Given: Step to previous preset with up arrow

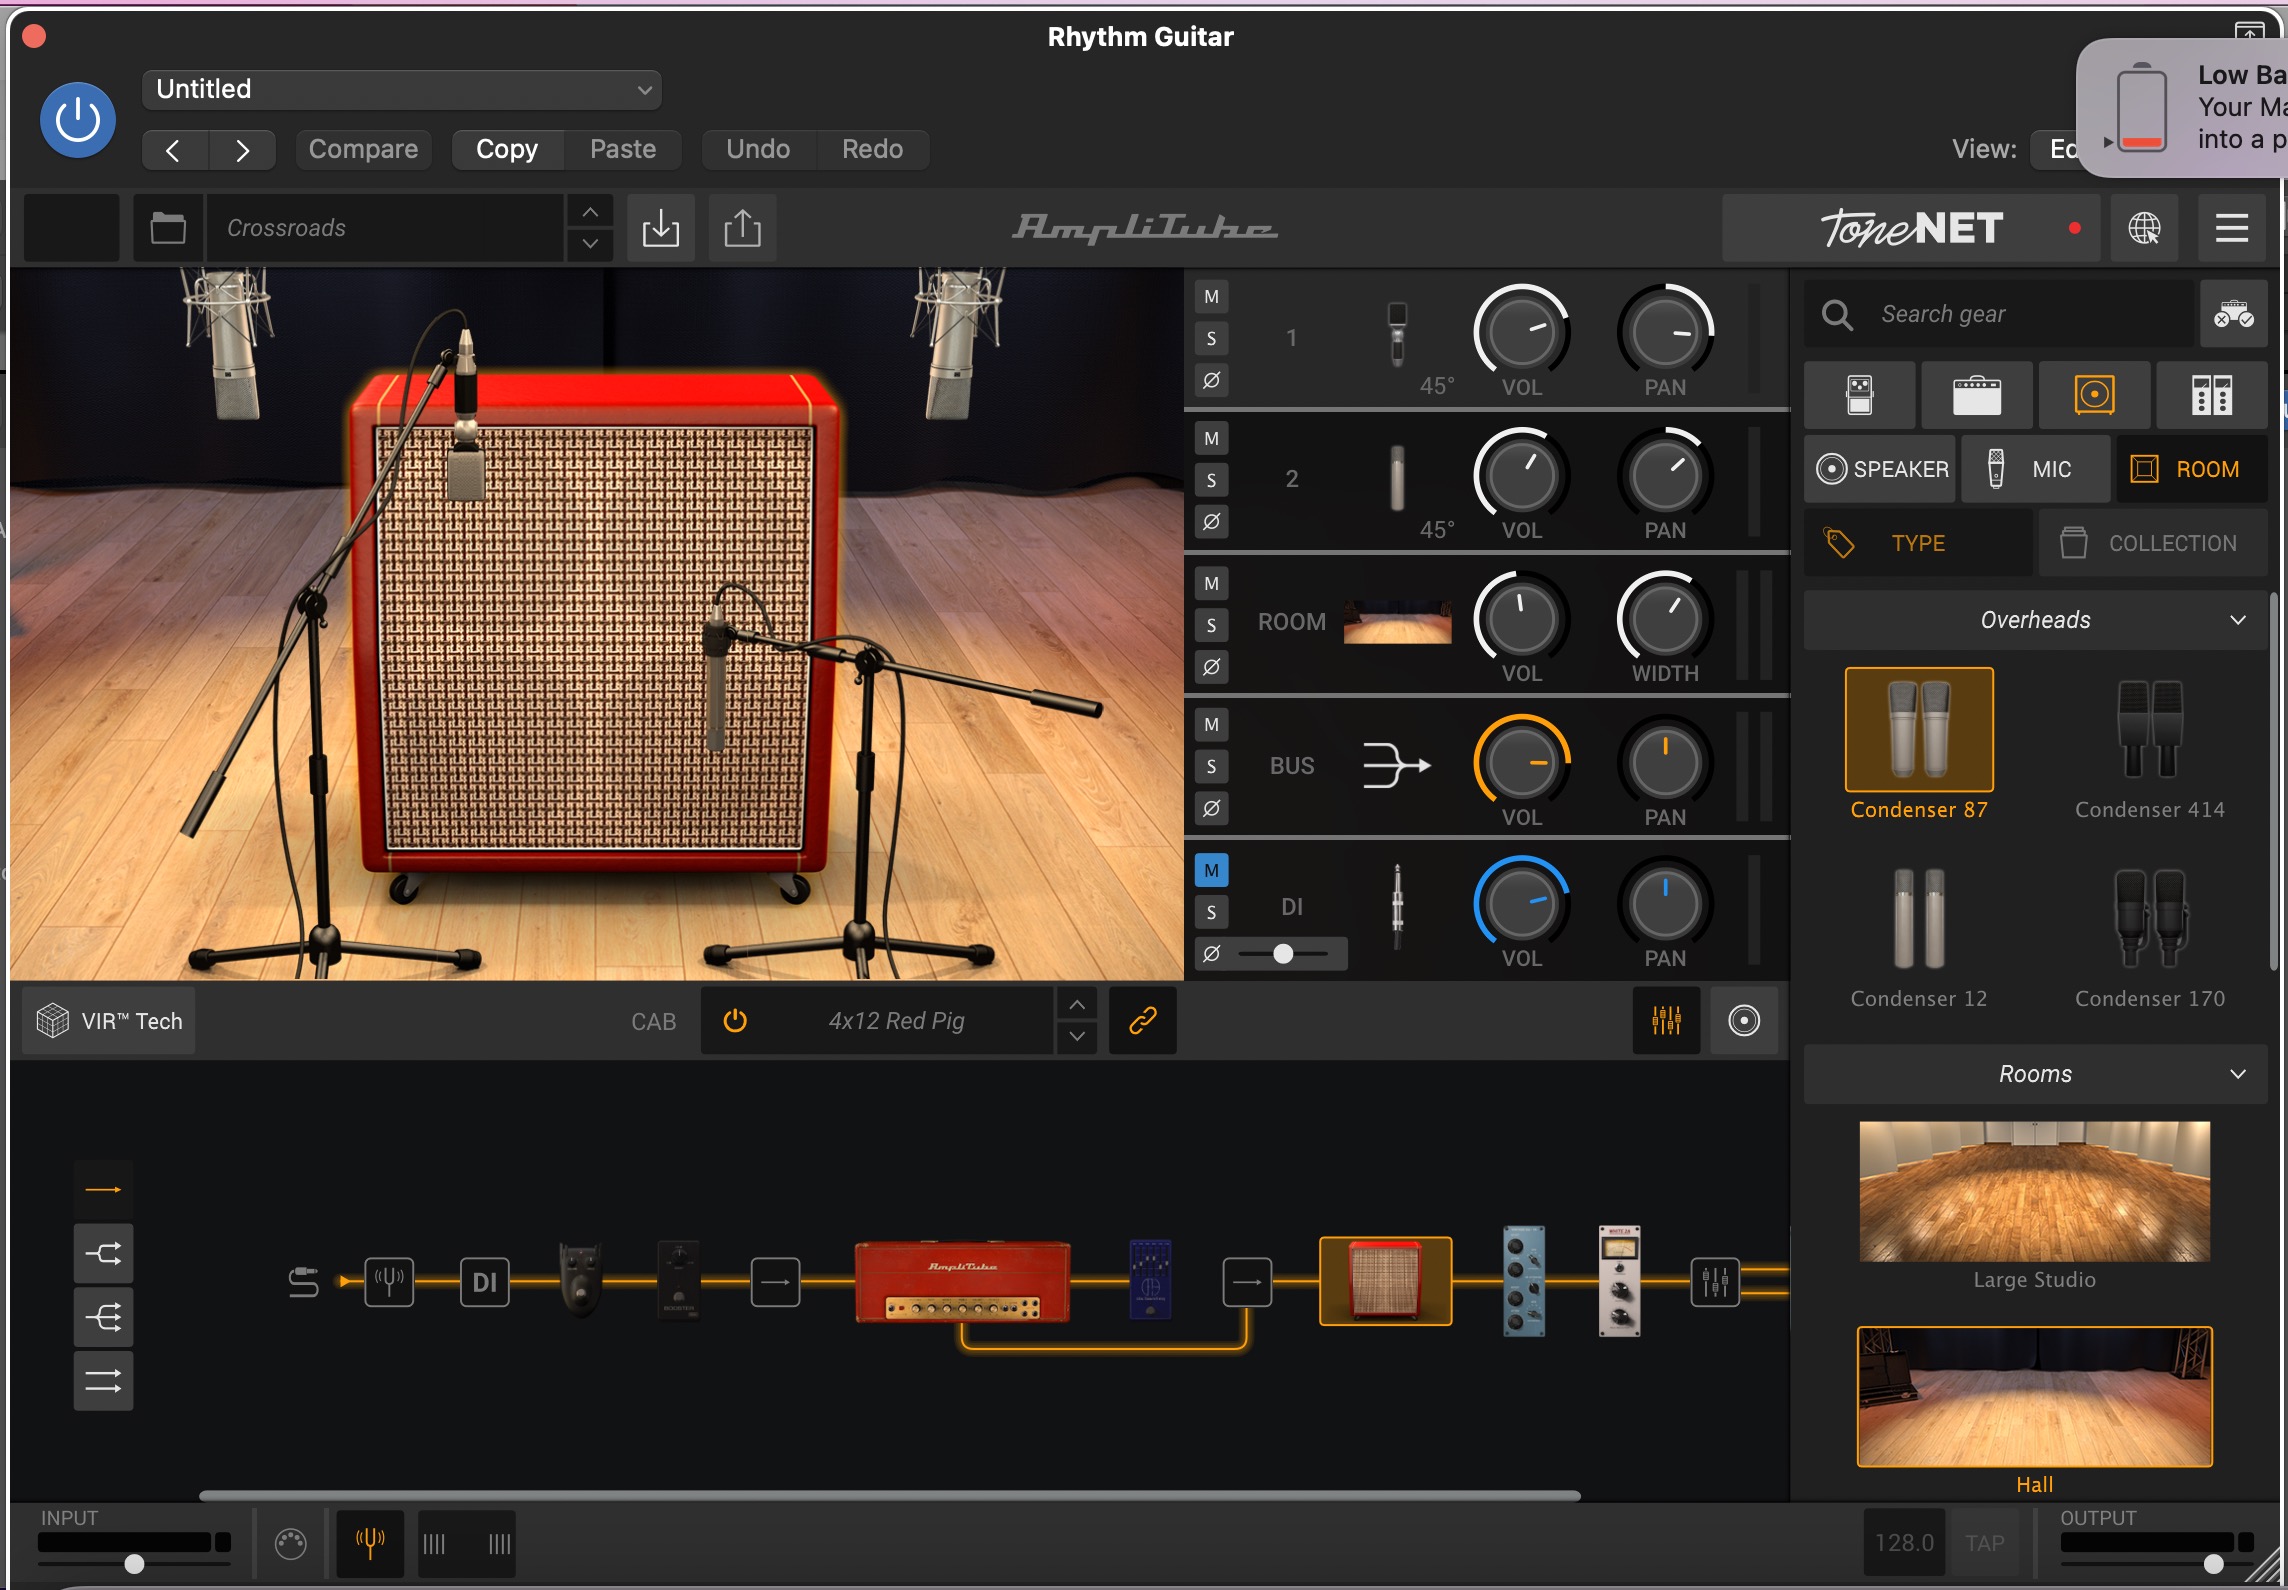Looking at the screenshot, I should (590, 212).
